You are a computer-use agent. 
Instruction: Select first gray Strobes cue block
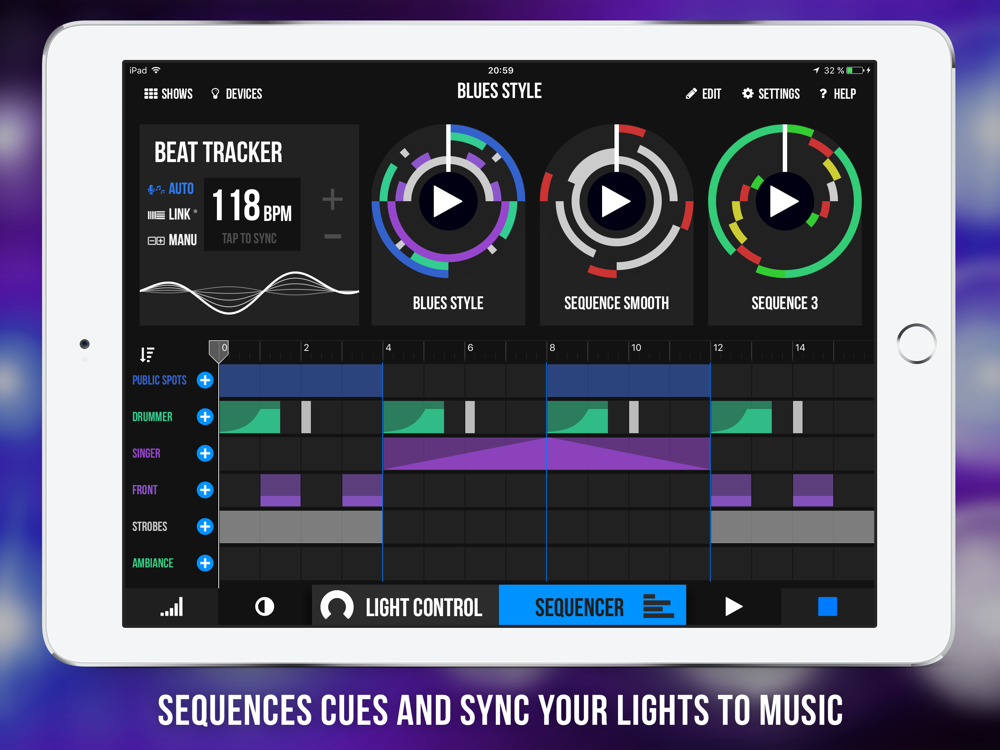pos(301,527)
